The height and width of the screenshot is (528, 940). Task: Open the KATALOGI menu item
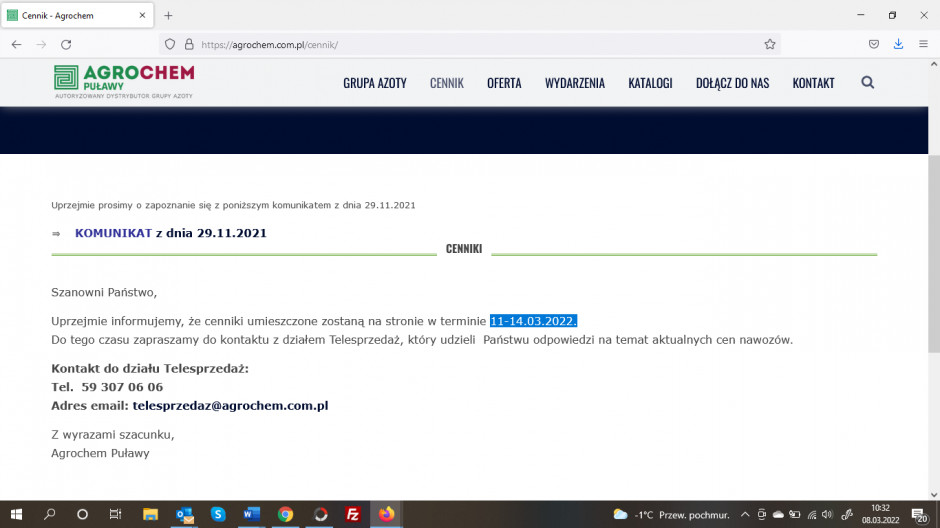(x=650, y=83)
